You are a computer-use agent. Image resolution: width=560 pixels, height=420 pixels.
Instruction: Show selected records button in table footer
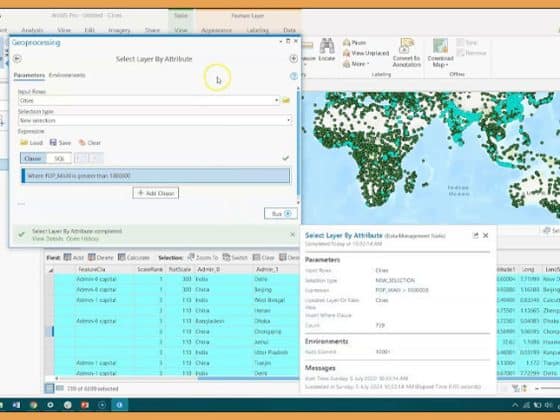[60, 388]
